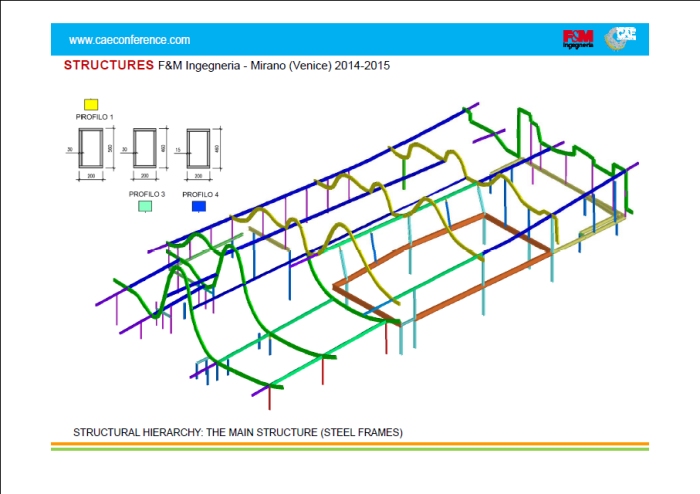700x494 pixels.
Task: Click the red vertical column under green arch
Action: (324, 371)
